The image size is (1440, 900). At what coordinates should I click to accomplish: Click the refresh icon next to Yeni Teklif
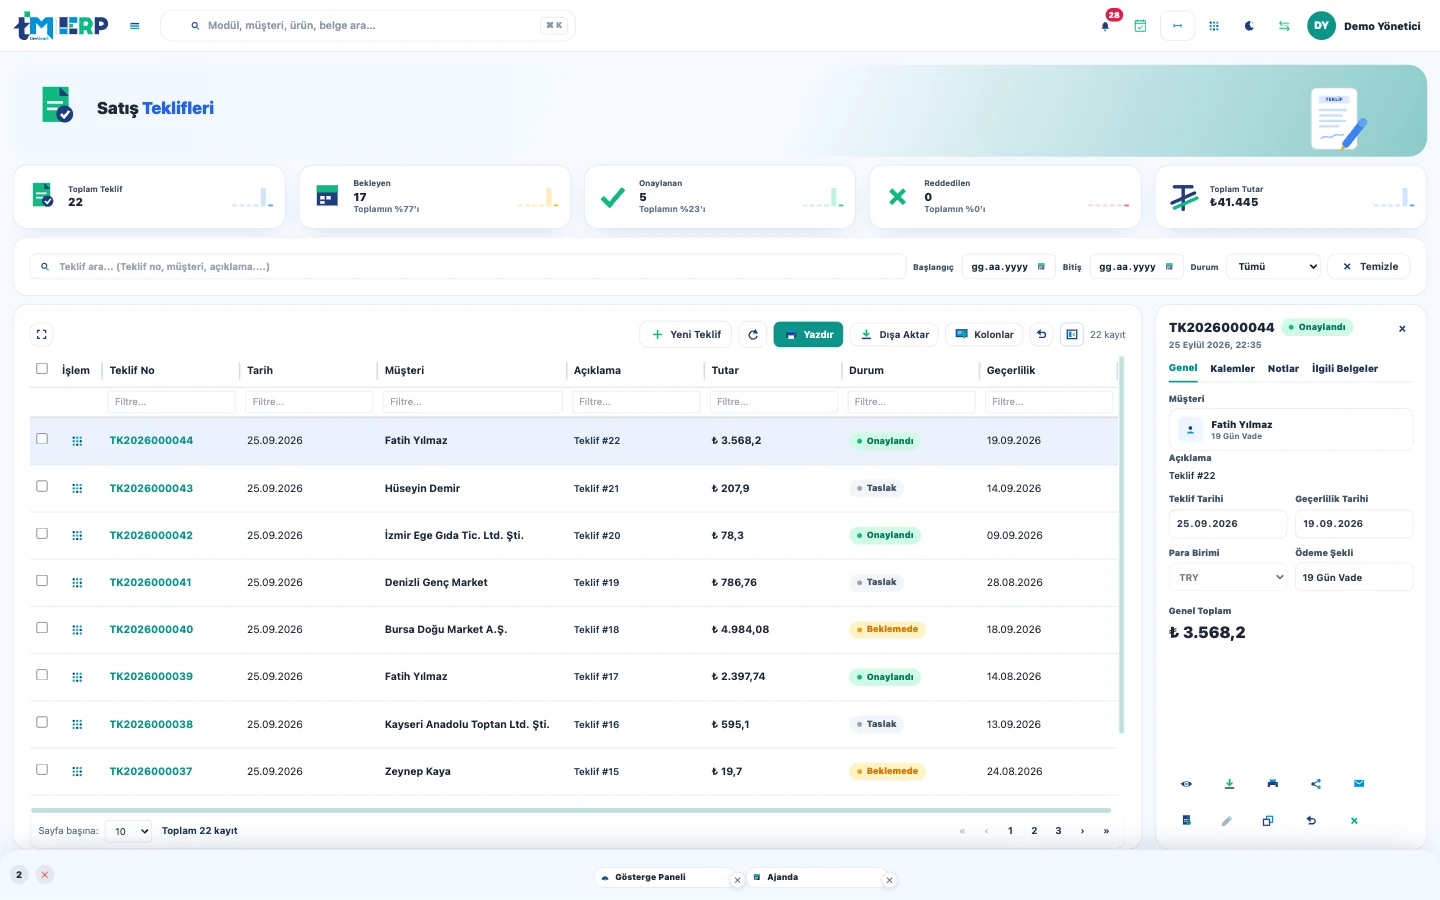click(x=753, y=335)
